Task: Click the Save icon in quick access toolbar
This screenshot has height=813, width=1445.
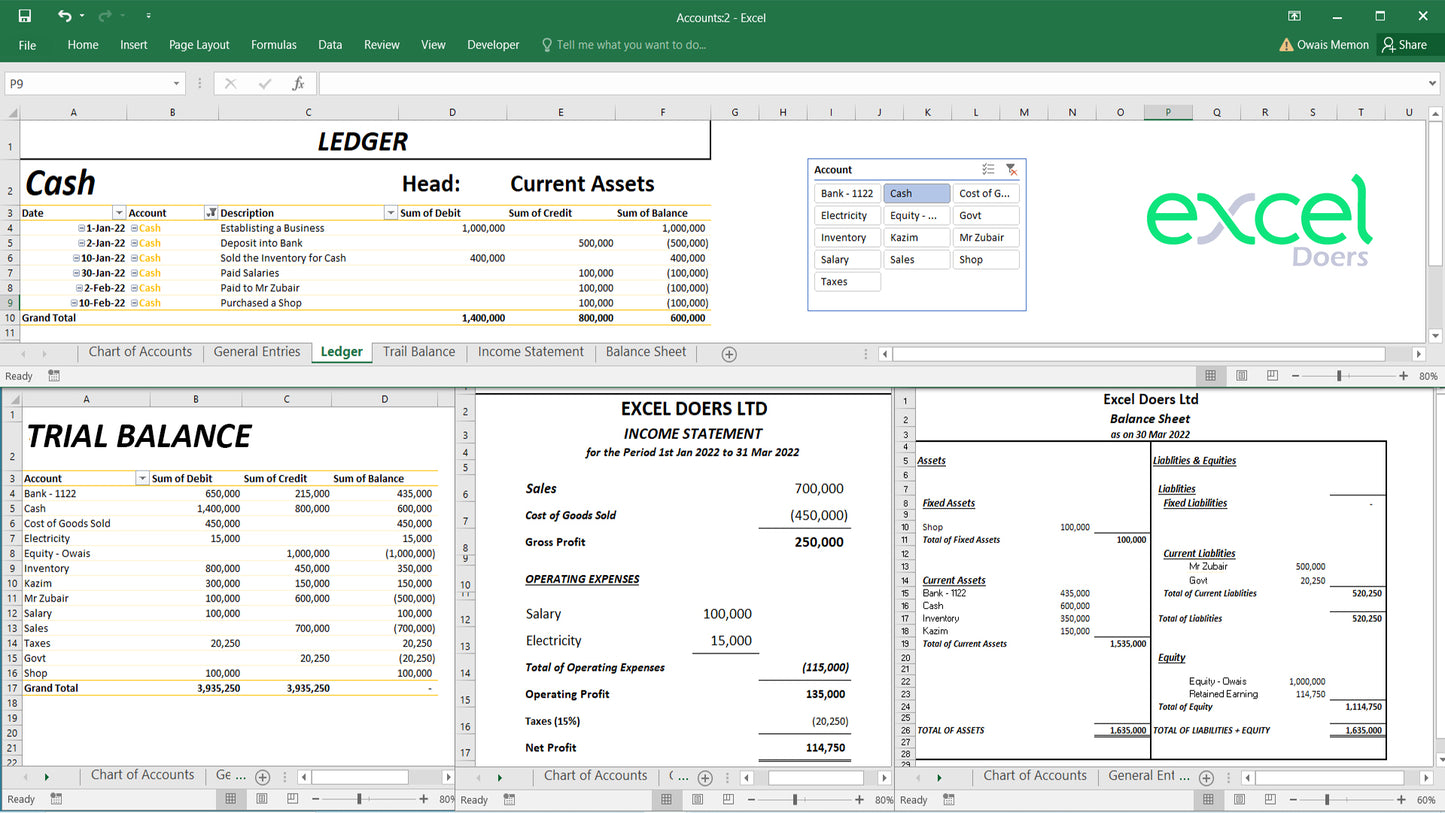Action: tap(24, 16)
